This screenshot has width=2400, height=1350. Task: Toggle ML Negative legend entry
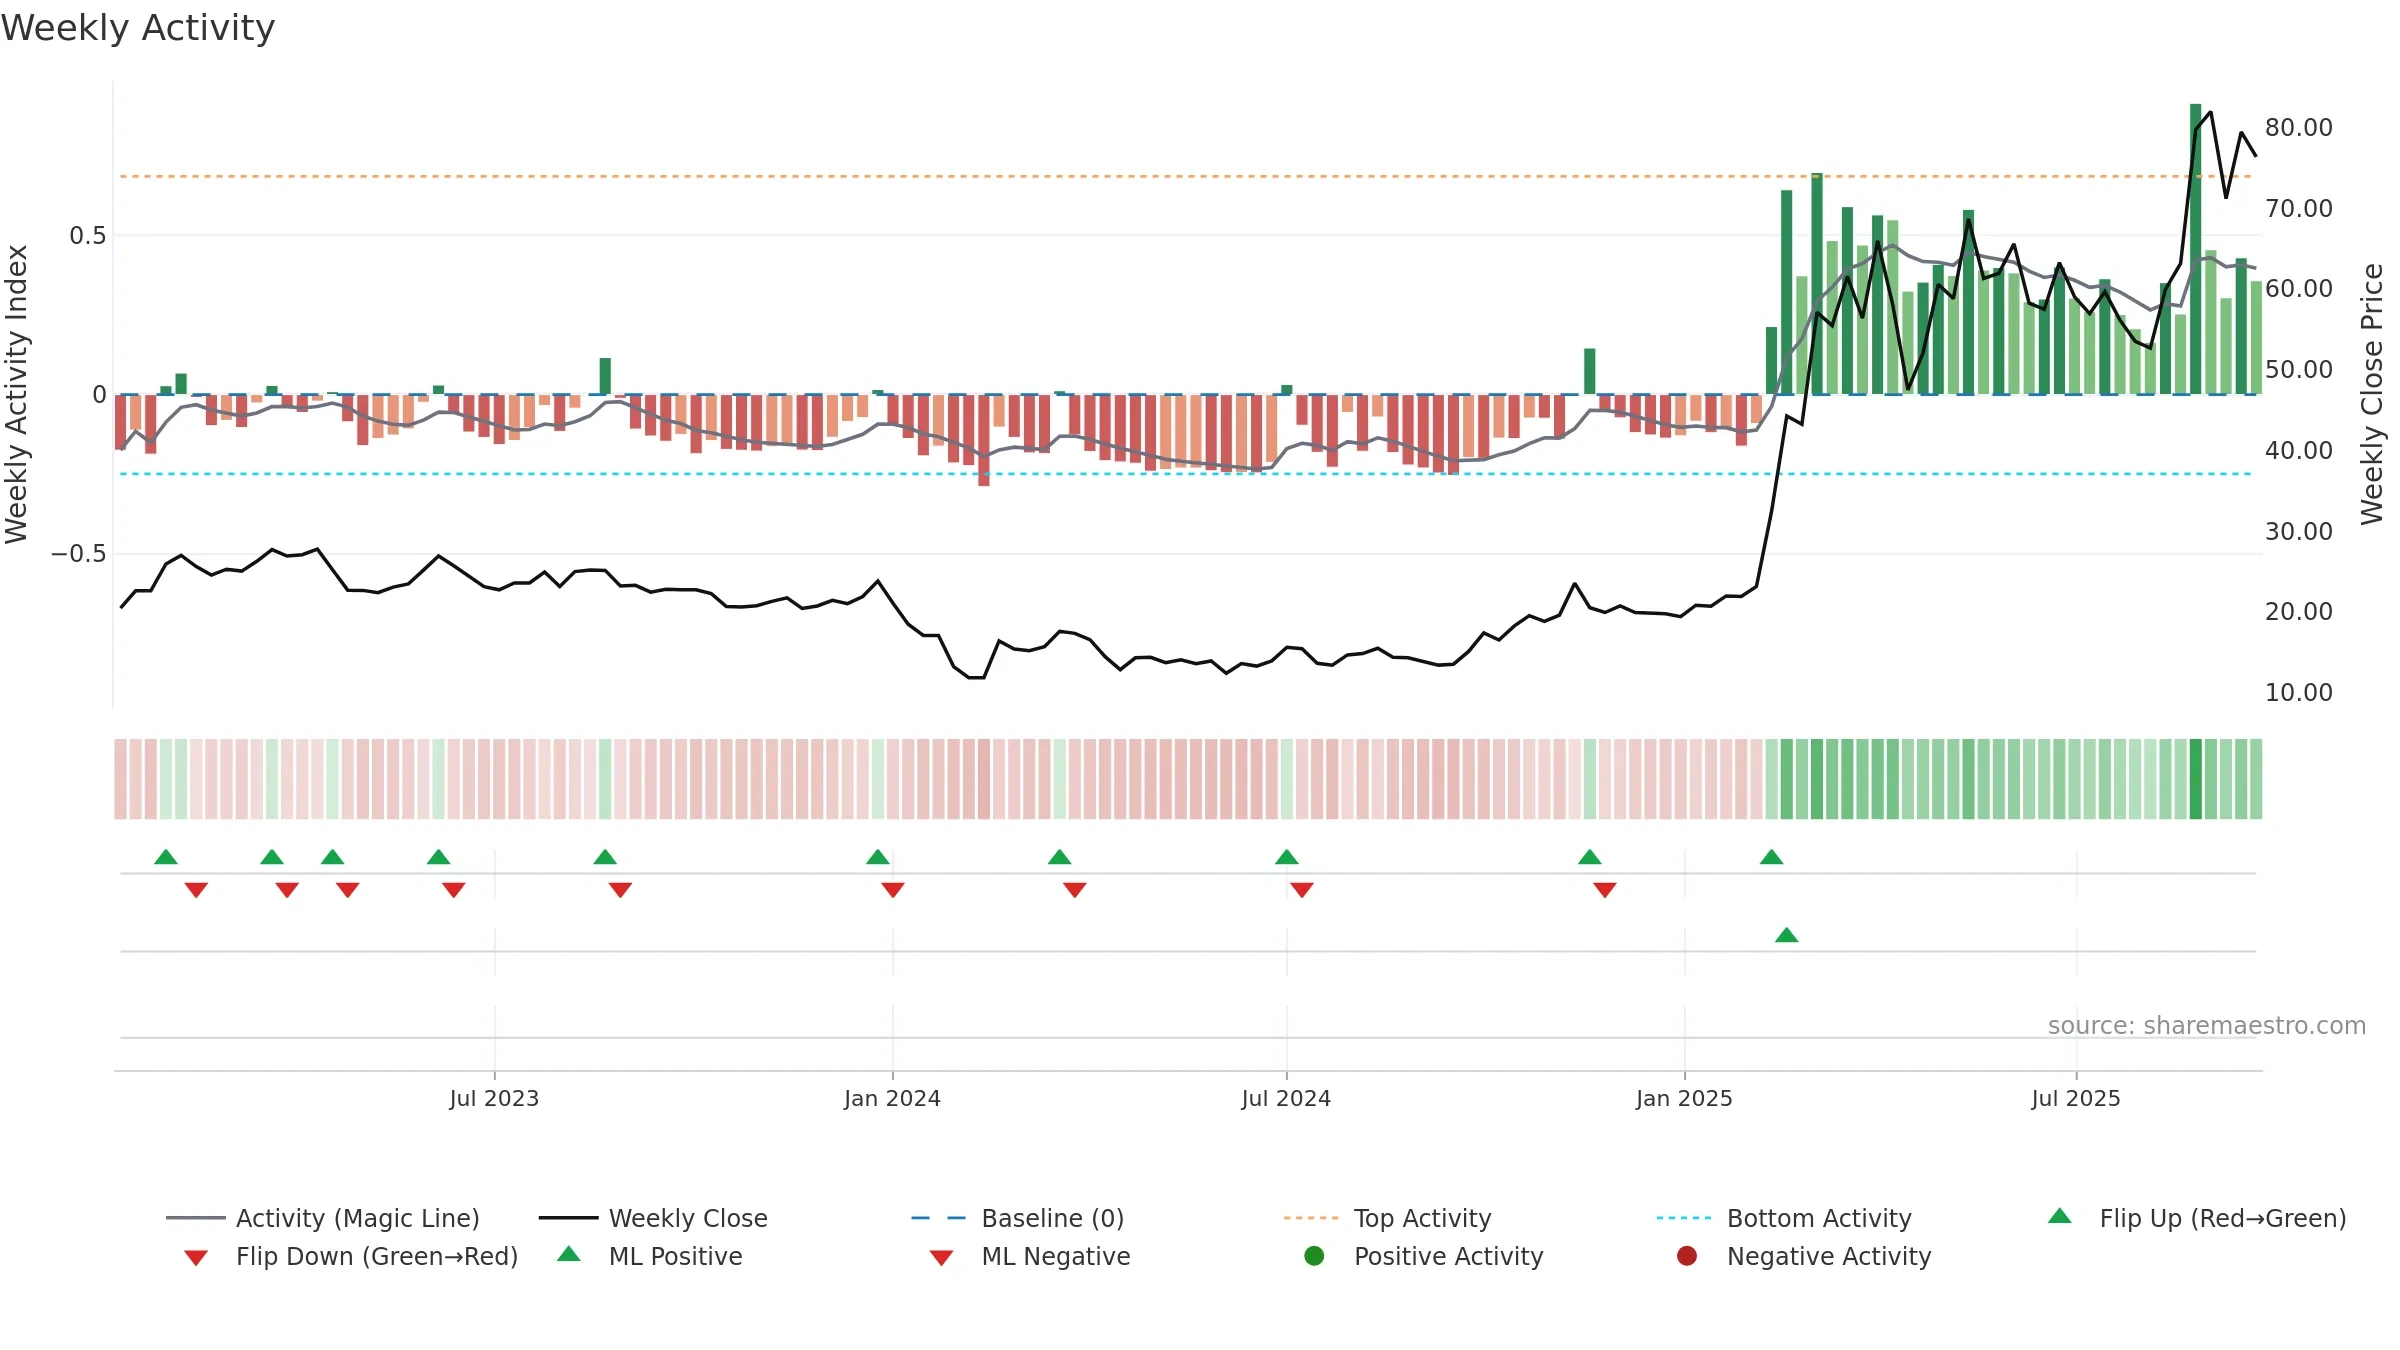coord(1030,1256)
